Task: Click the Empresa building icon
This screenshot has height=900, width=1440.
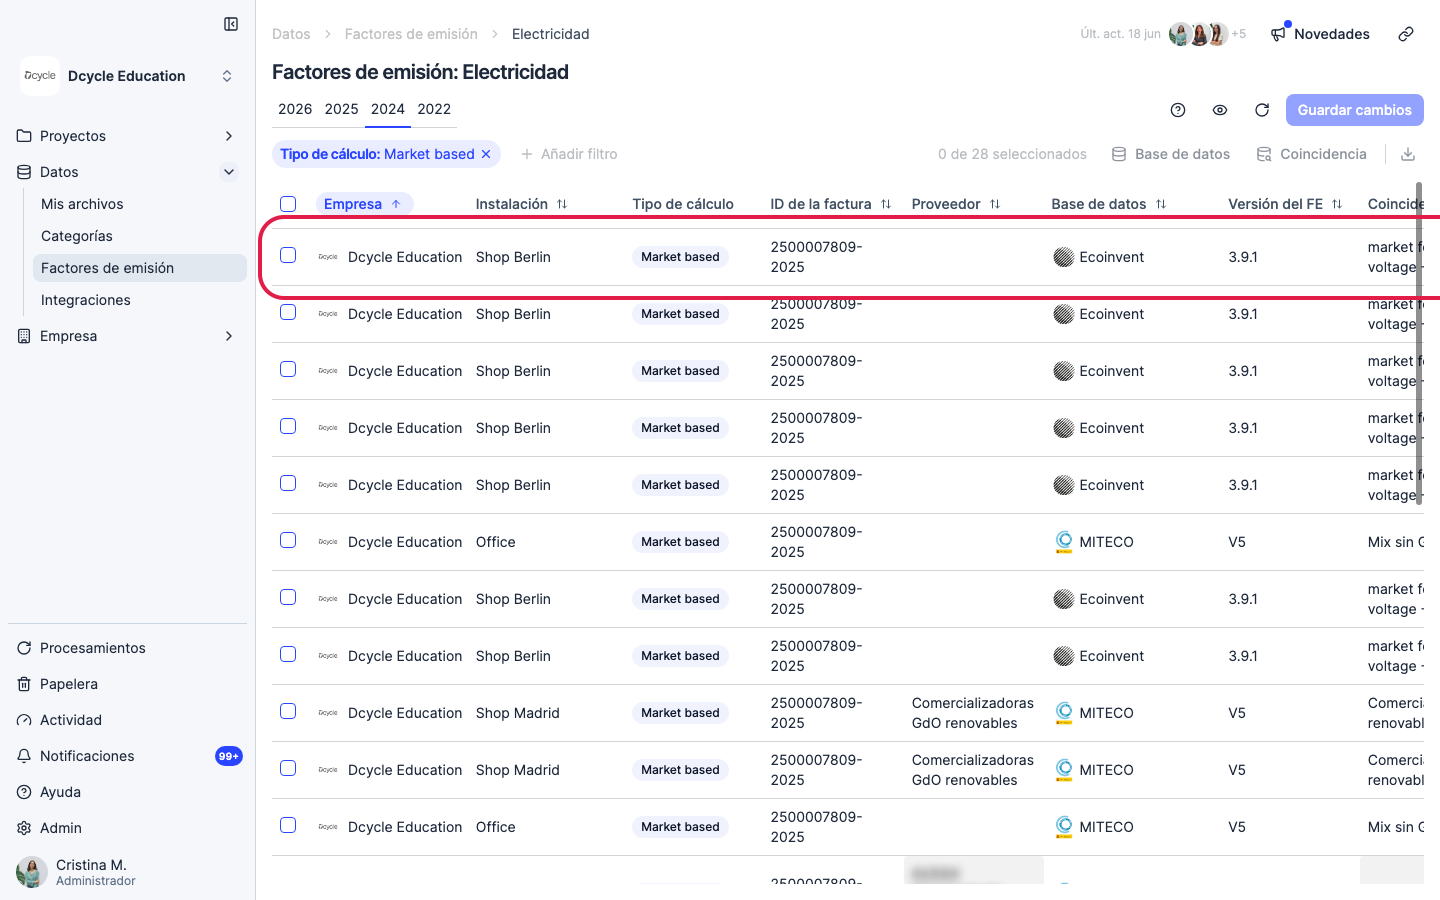Action: [24, 336]
